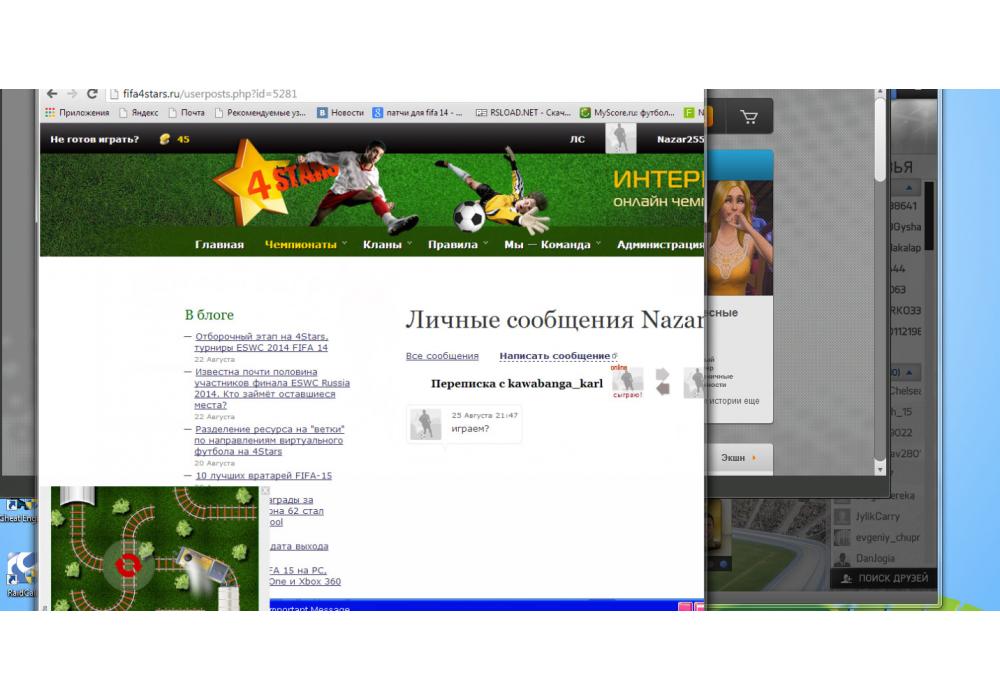Reload the page with the refresh icon
Screen dimensions: 1000x700
[92, 94]
